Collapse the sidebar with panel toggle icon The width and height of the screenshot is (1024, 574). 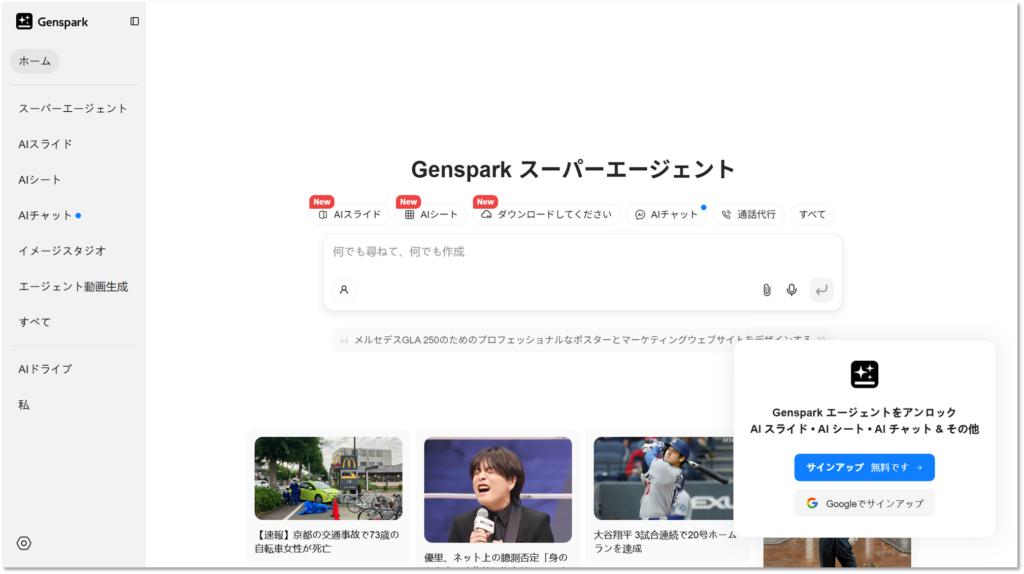pos(135,22)
